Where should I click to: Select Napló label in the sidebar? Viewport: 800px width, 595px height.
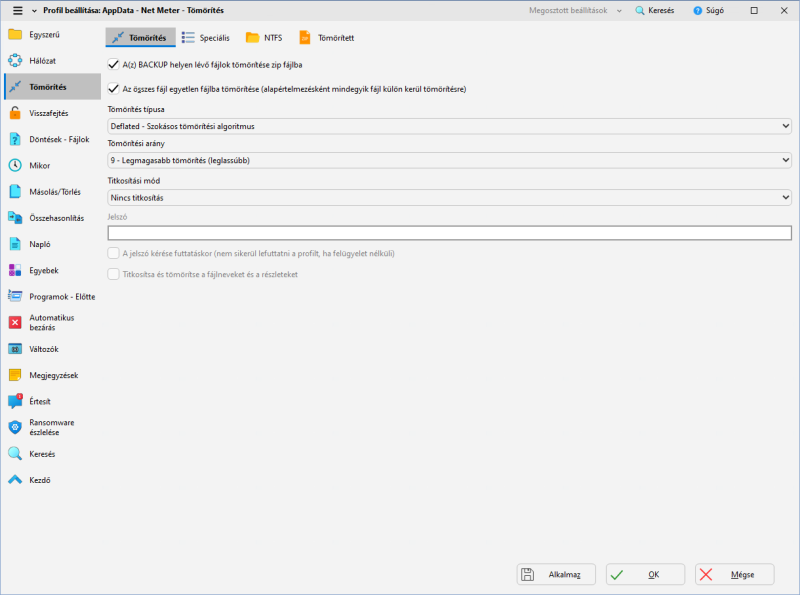coord(40,244)
